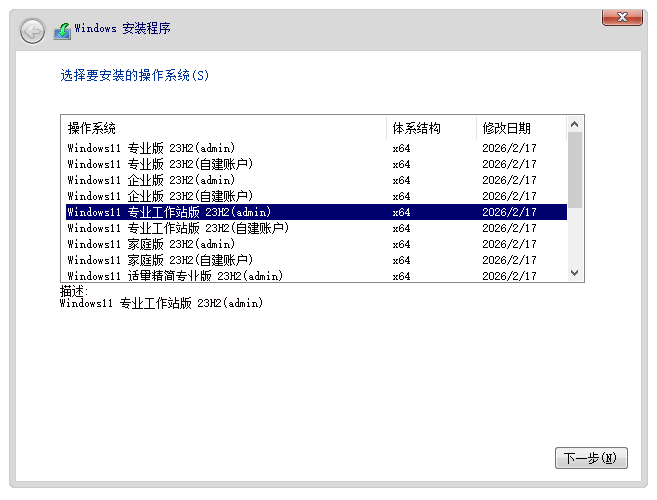Image resolution: width=657 pixels, height=500 pixels.
Task: Choose Windows11 企业版 23H2(admin)
Action: pyautogui.click(x=151, y=180)
